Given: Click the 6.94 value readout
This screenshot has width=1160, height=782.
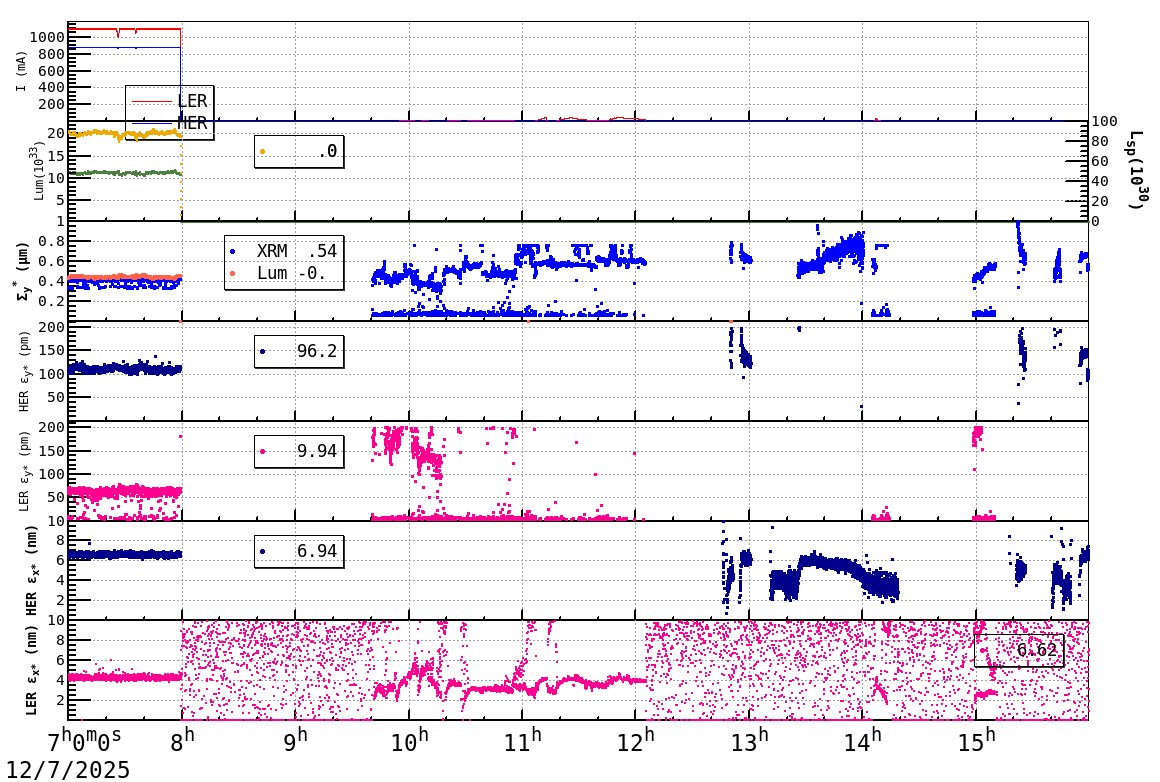Looking at the screenshot, I should [299, 551].
